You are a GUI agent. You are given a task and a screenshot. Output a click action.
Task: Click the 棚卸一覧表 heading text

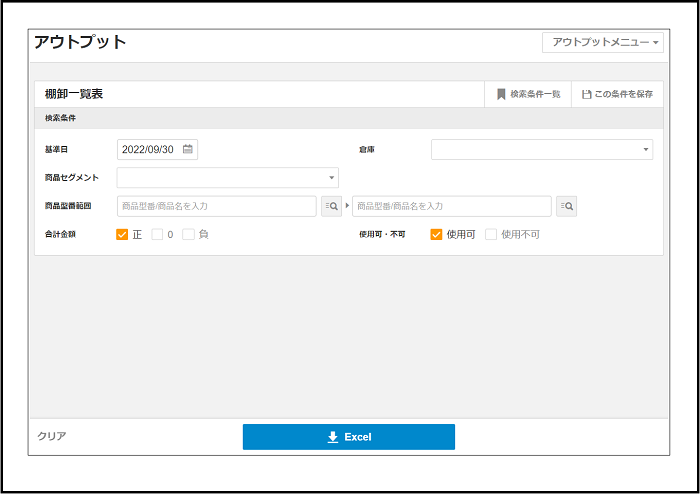[74, 94]
